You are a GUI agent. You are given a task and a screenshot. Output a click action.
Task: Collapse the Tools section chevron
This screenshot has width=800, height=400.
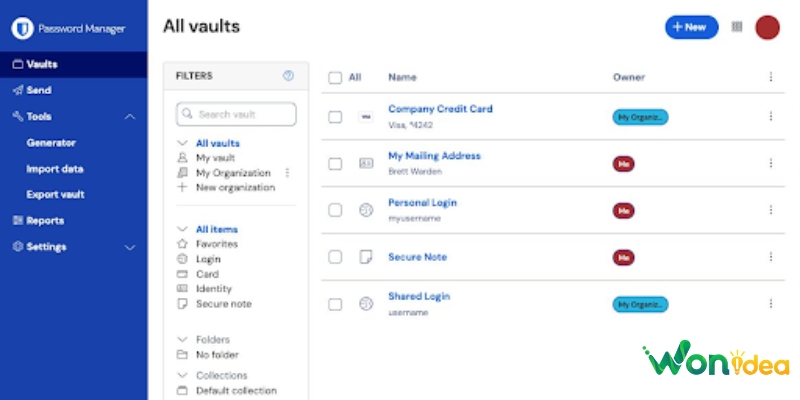[x=130, y=117]
